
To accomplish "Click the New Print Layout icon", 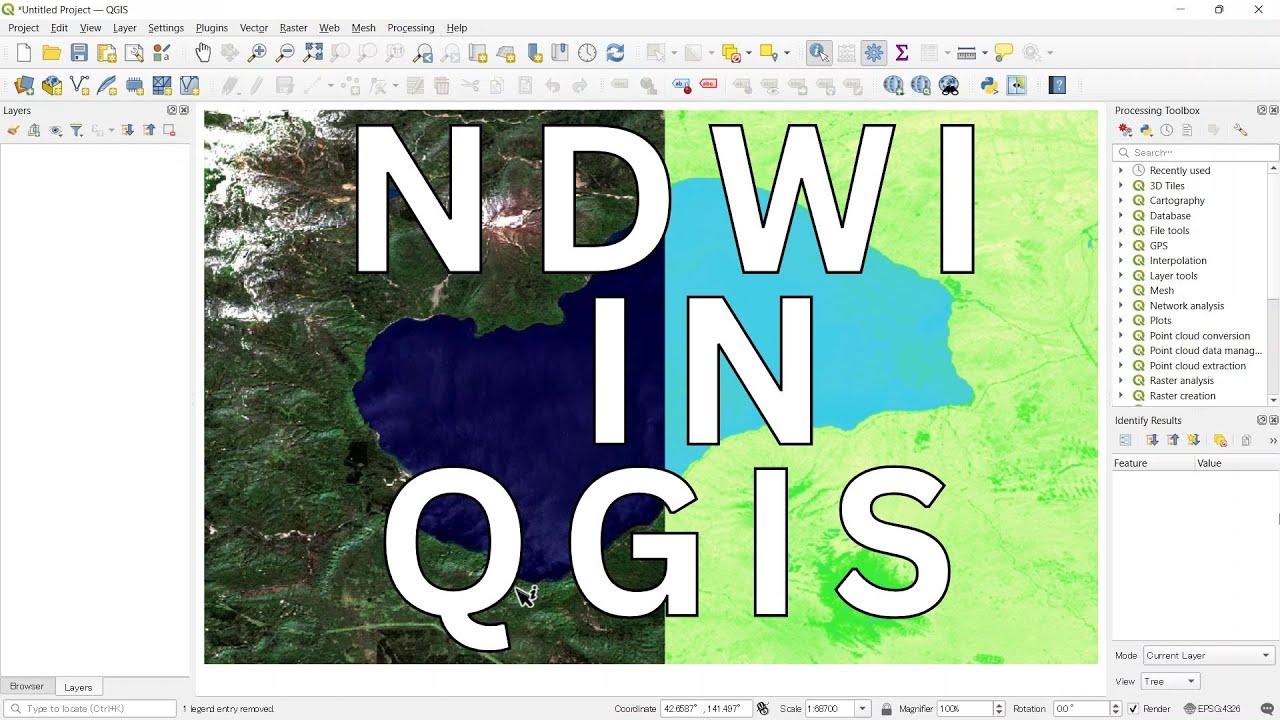I will [107, 53].
